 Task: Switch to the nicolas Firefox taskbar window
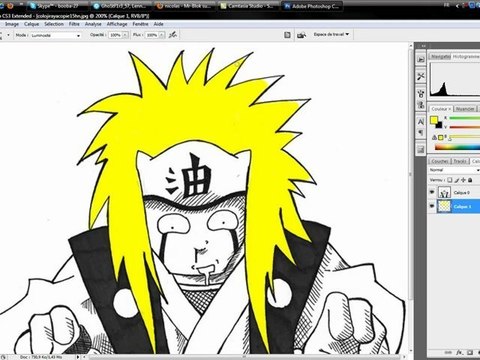click(185, 6)
